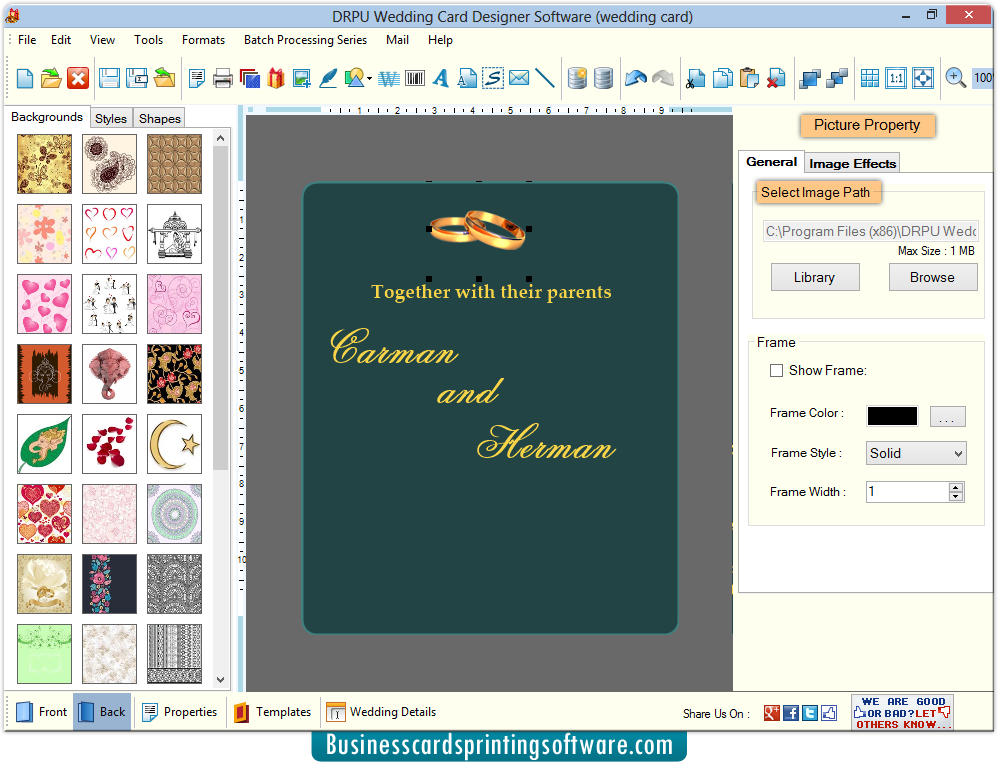
Task: Open the Batch Processing Series menu
Action: pyautogui.click(x=306, y=40)
